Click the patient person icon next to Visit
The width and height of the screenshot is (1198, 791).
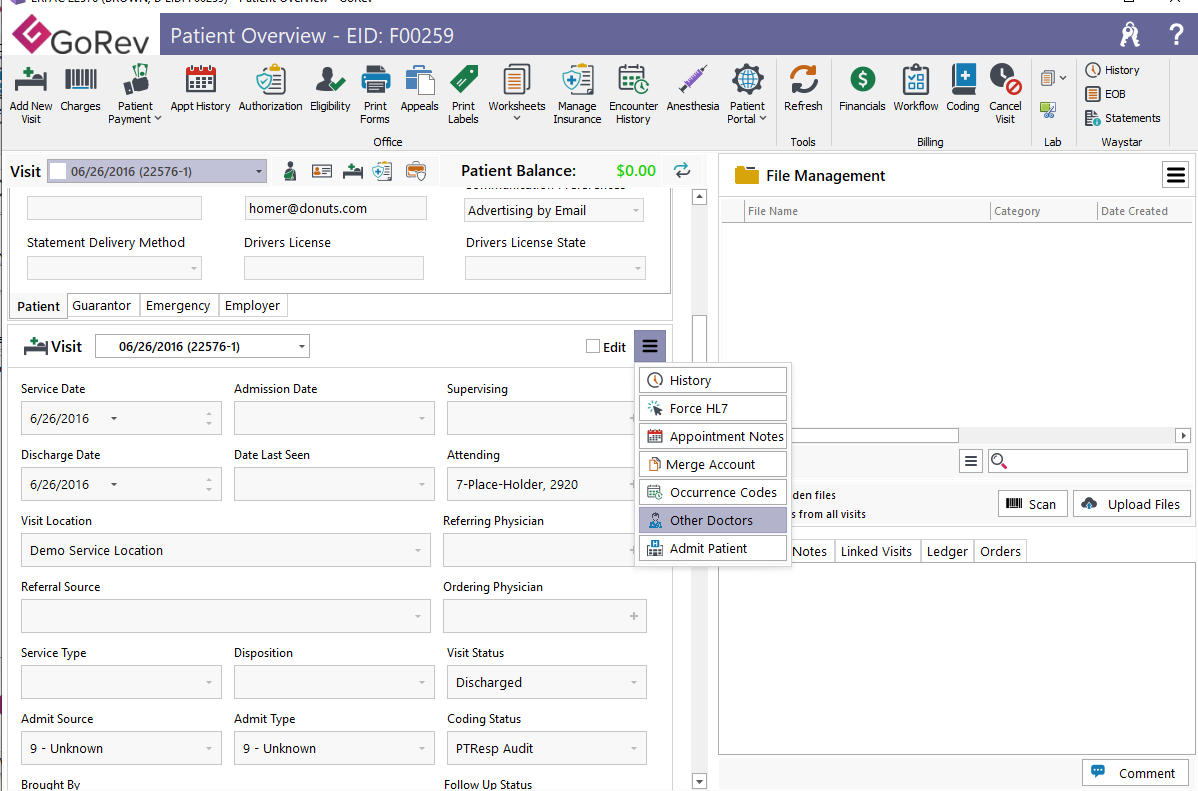tap(290, 171)
